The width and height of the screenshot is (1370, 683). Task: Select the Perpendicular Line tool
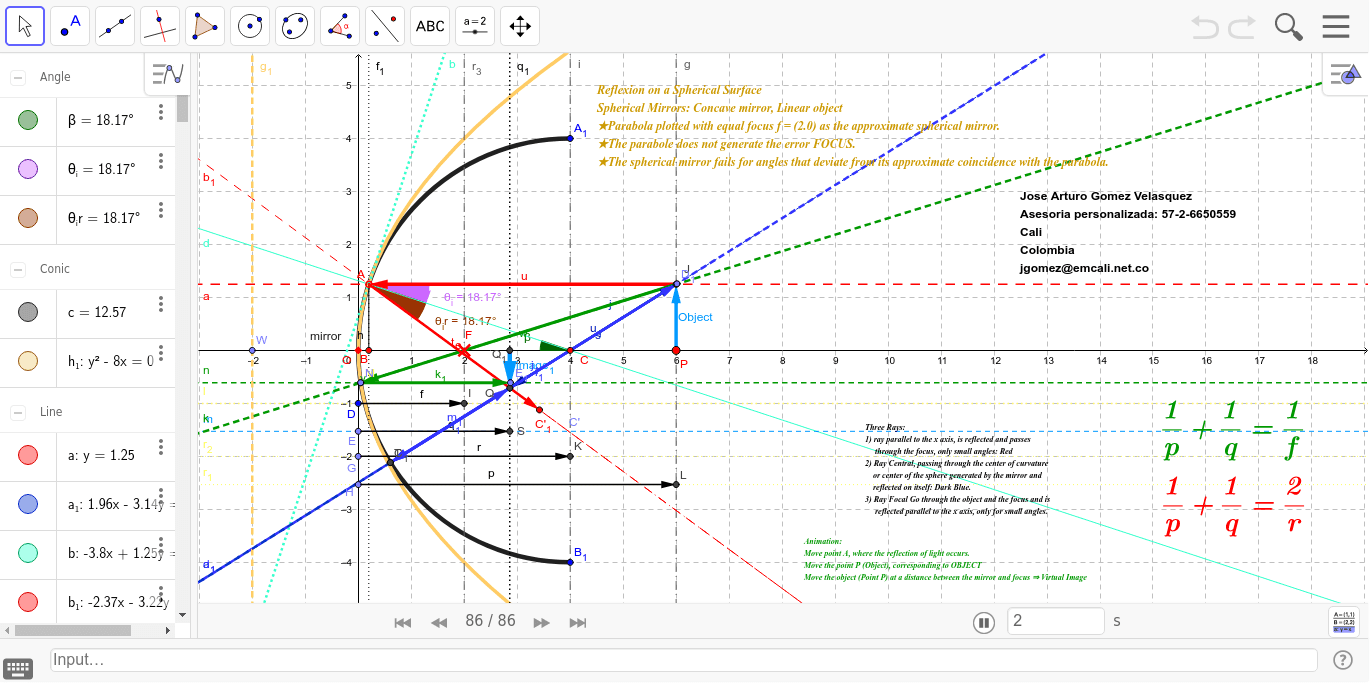pyautogui.click(x=160, y=25)
